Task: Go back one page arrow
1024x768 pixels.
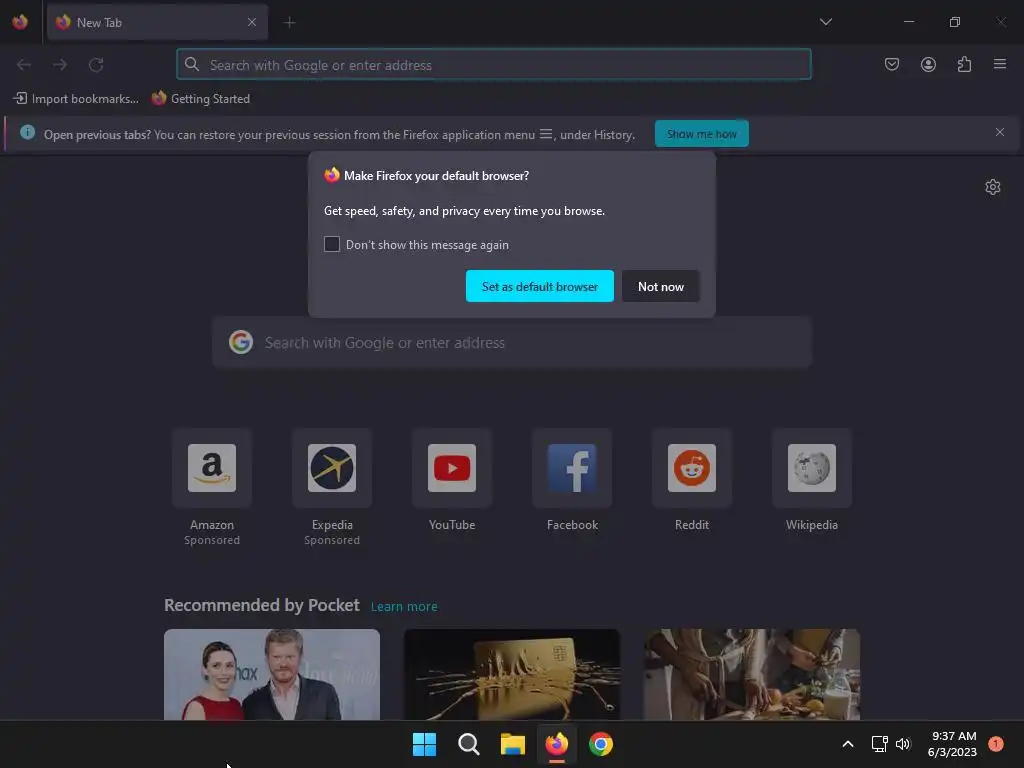Action: (24, 65)
